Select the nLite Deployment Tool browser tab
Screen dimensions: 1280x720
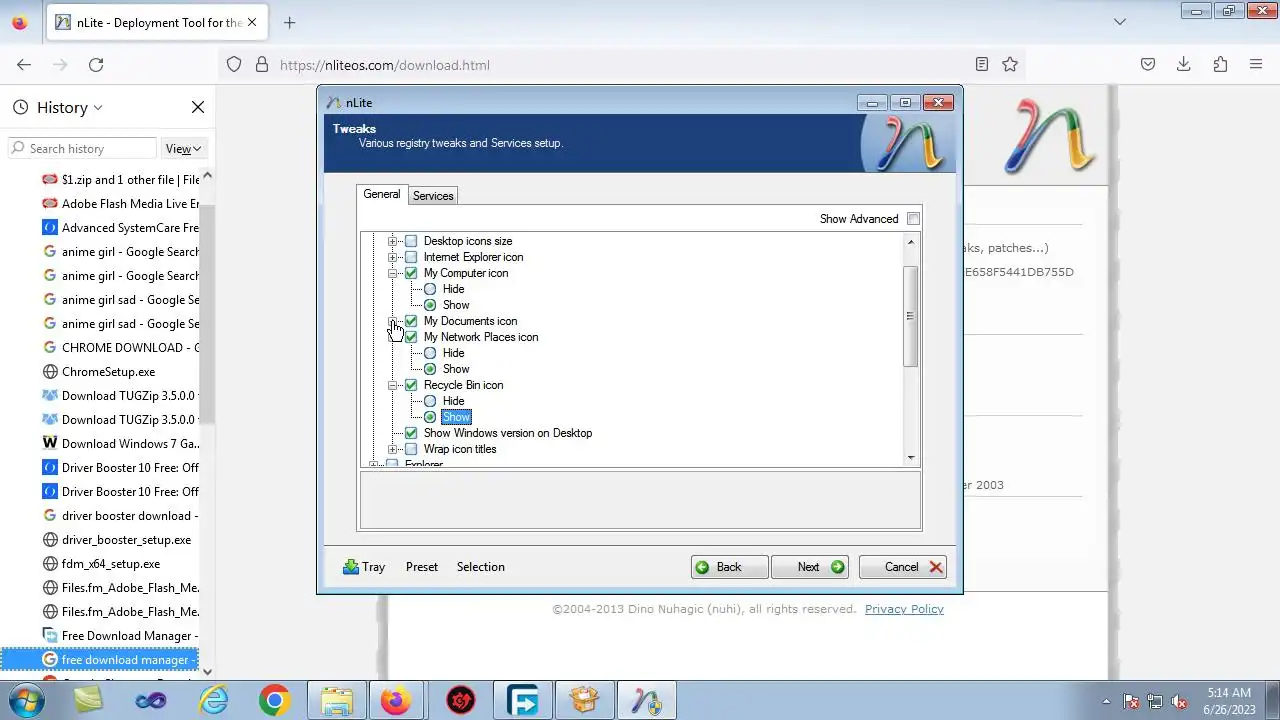pos(159,22)
